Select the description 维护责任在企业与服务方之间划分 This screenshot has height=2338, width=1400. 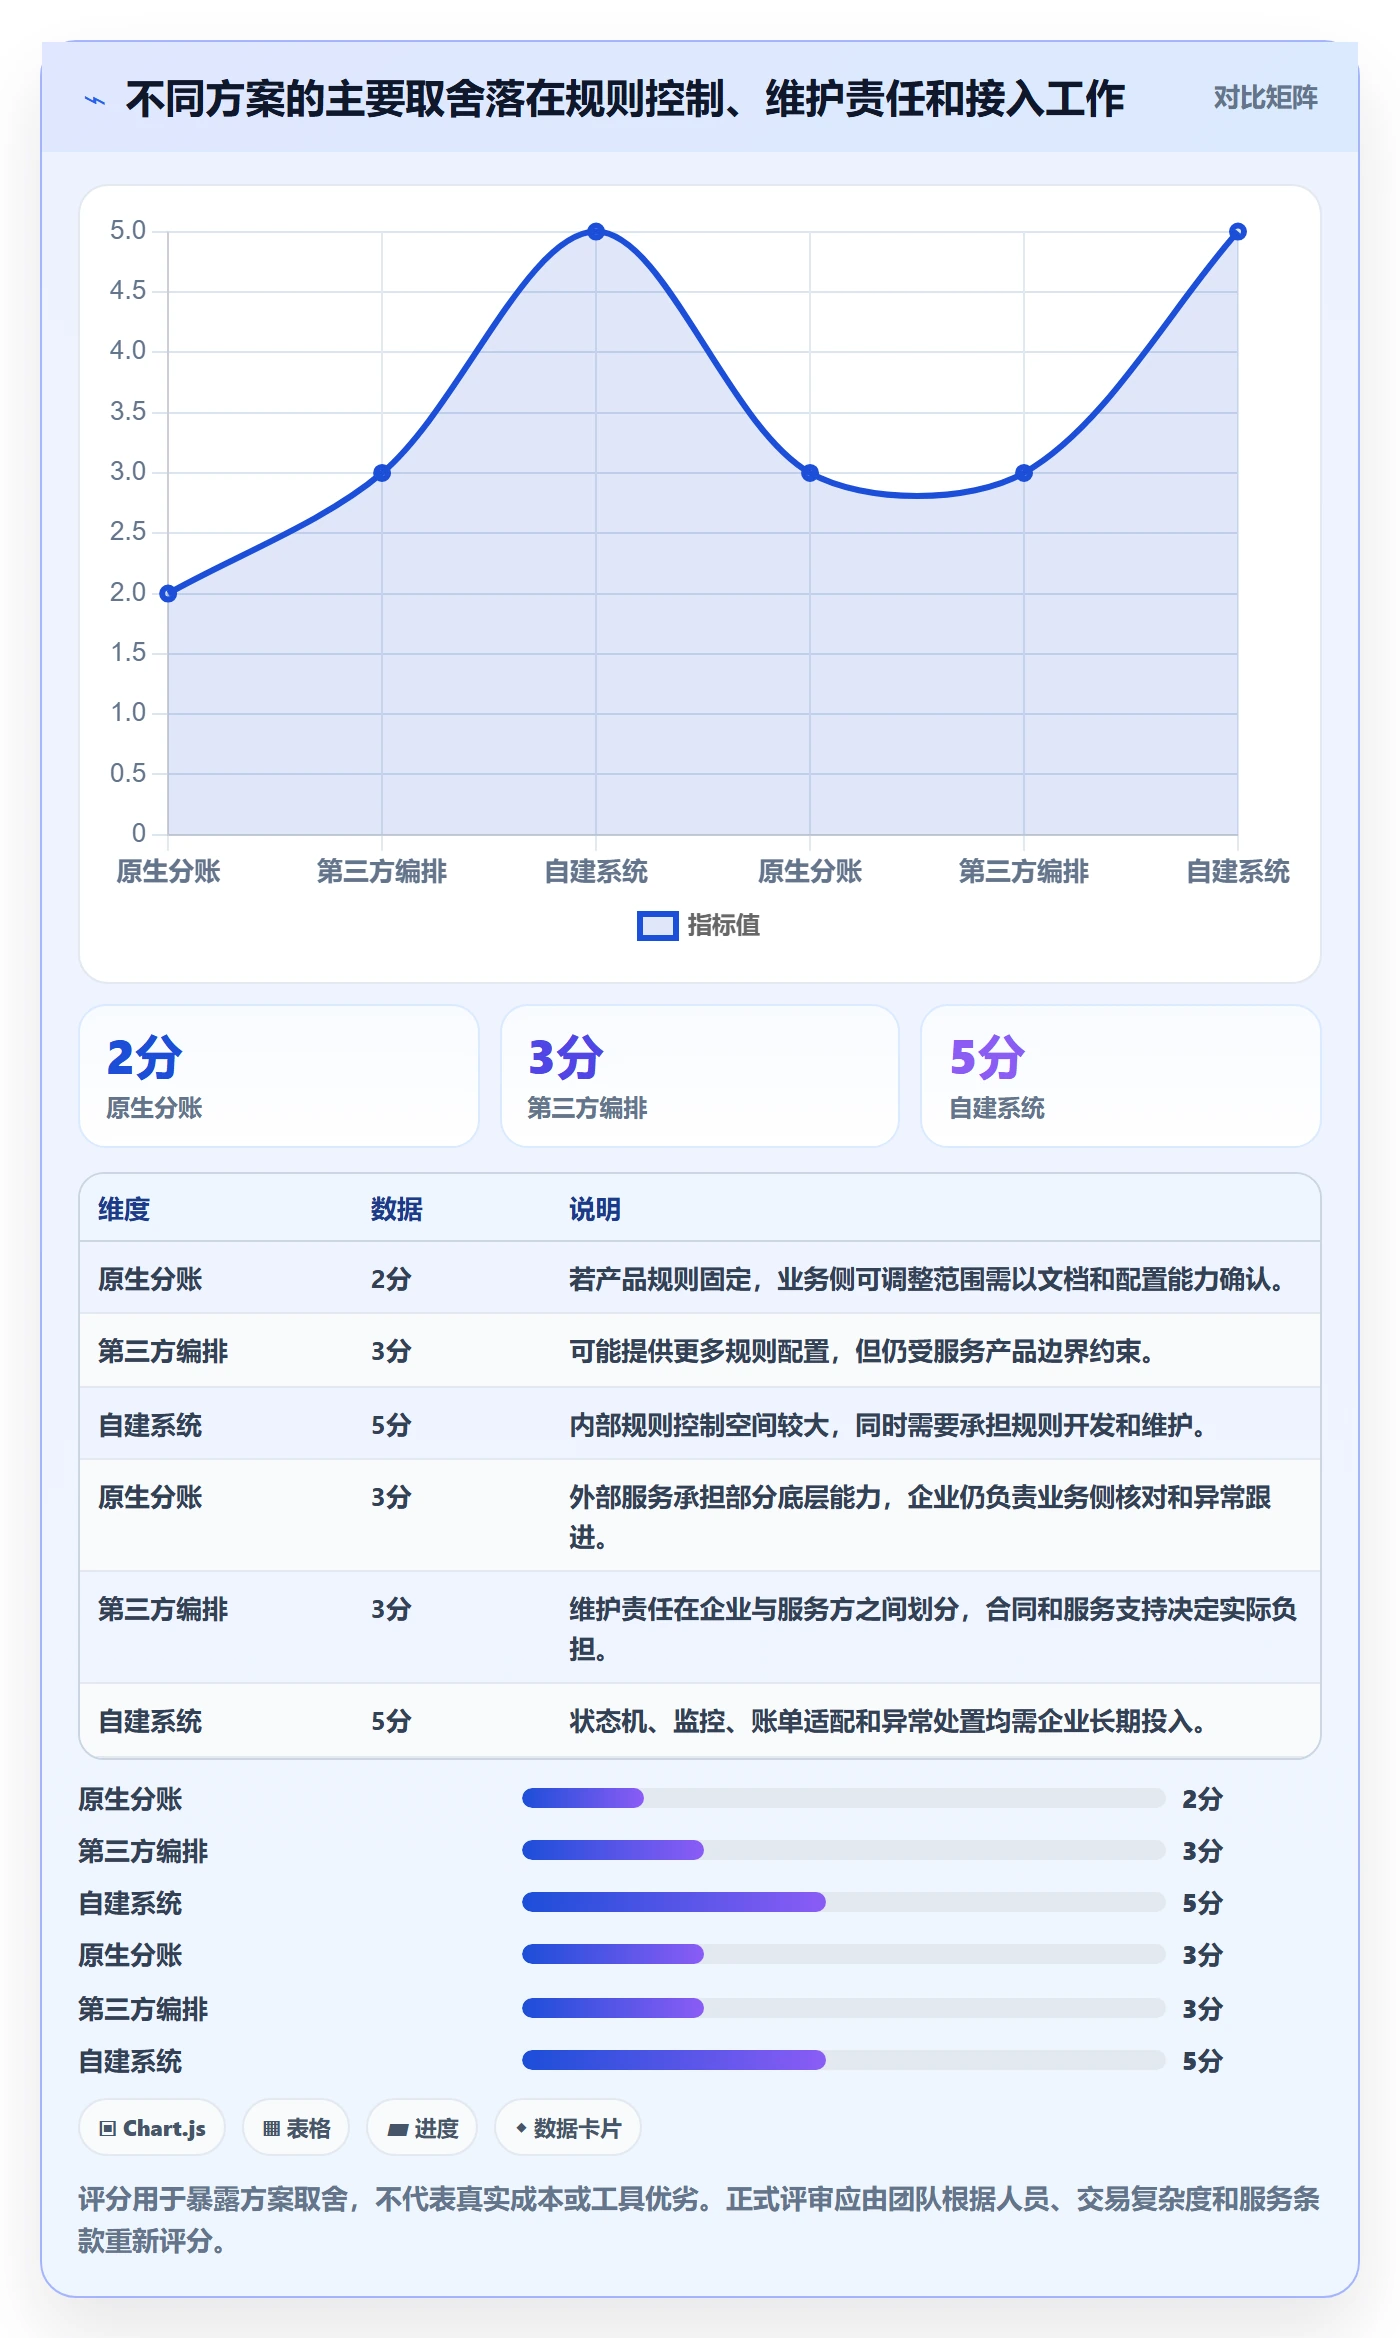pos(933,1628)
